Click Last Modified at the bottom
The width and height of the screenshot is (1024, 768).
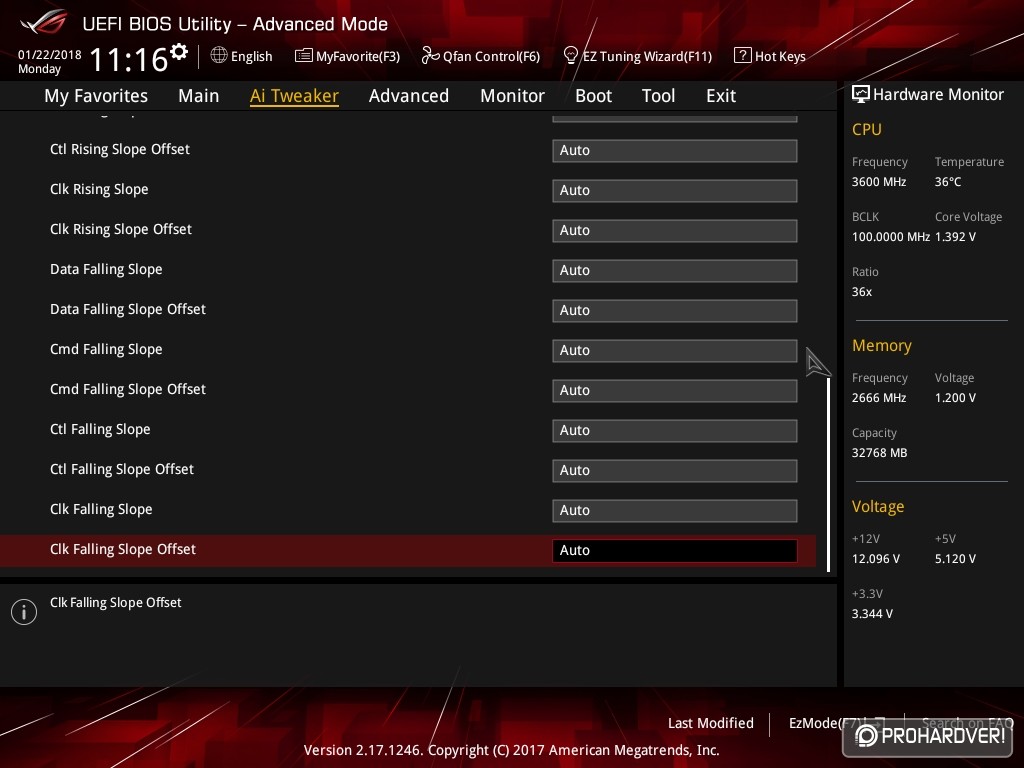click(x=711, y=723)
